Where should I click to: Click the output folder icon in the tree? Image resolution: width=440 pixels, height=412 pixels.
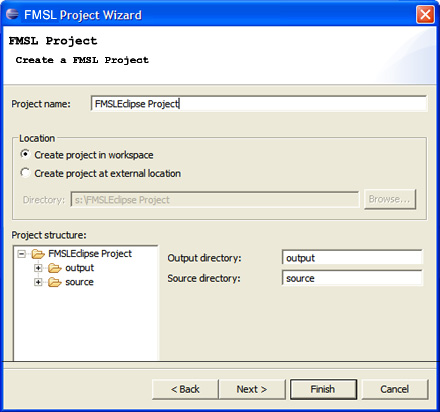point(55,268)
